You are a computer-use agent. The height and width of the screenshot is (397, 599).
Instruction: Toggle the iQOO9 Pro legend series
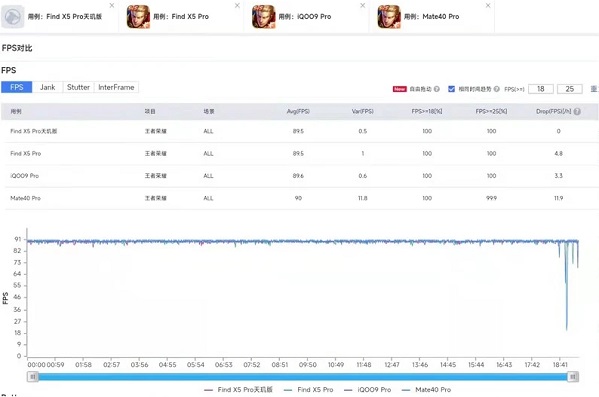[367, 390]
